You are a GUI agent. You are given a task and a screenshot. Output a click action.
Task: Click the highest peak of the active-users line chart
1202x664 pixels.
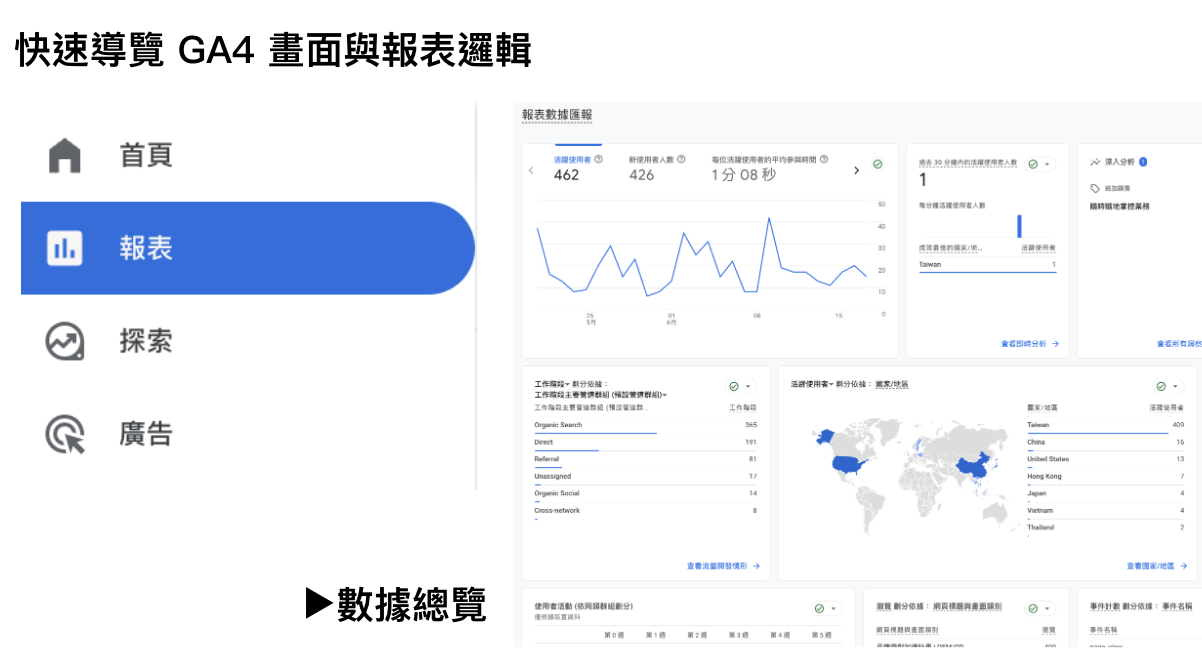(768, 218)
